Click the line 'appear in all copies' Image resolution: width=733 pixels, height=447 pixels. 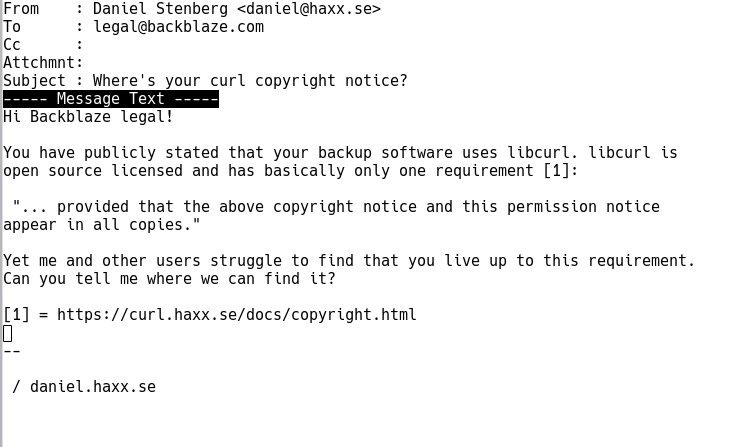coord(101,224)
